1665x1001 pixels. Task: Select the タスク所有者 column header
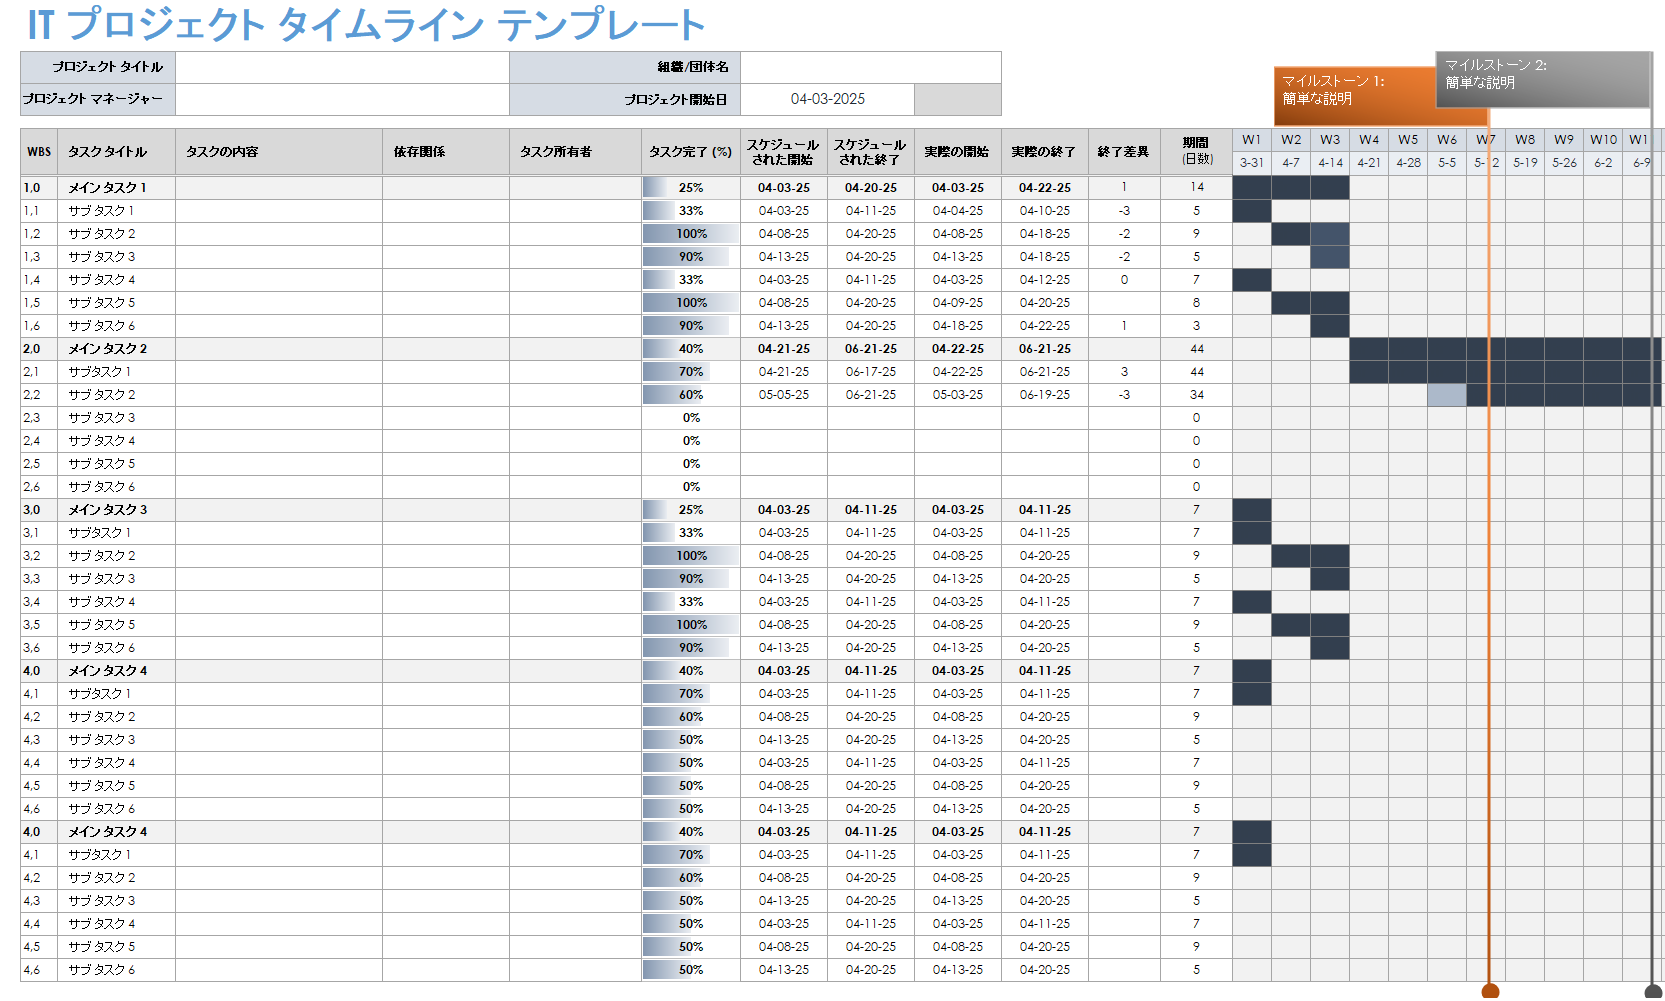pyautogui.click(x=575, y=152)
